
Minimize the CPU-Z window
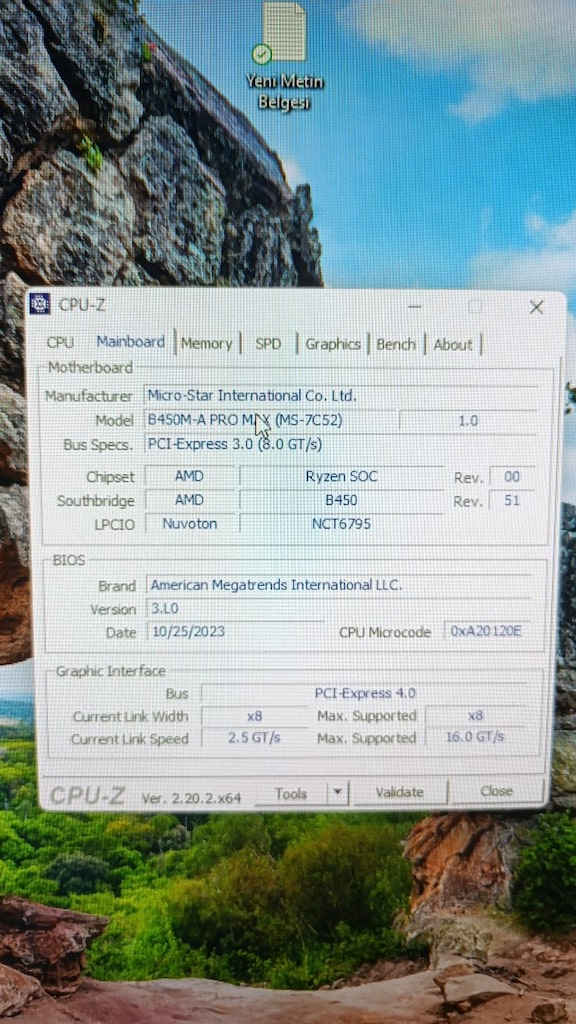click(x=415, y=306)
